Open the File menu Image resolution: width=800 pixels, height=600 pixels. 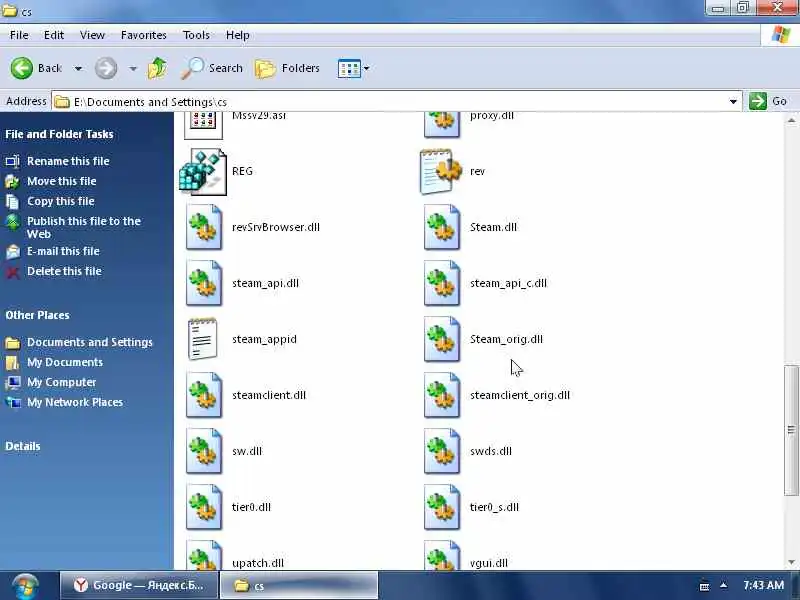19,35
